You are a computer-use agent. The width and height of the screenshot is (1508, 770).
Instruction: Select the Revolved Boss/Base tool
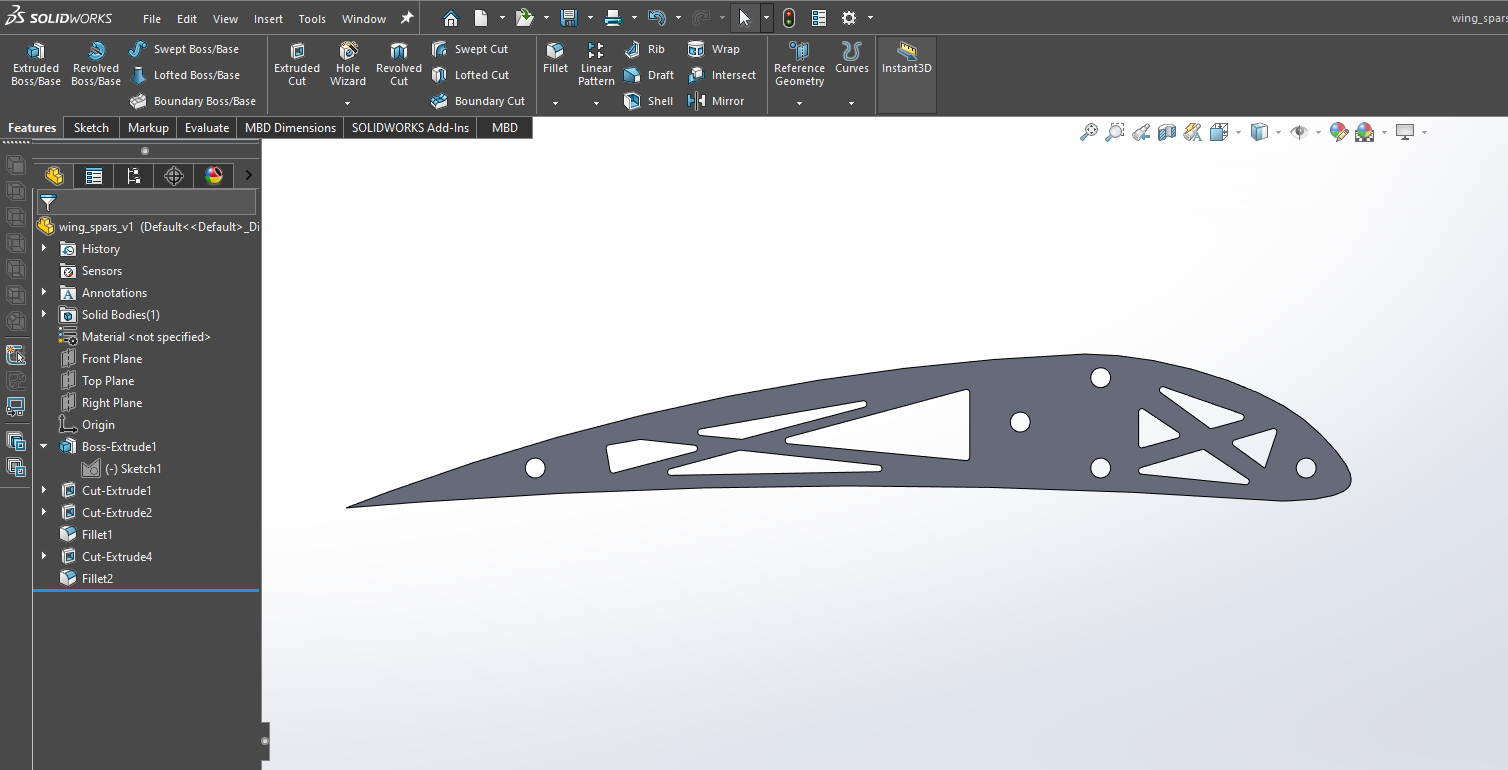[x=96, y=64]
